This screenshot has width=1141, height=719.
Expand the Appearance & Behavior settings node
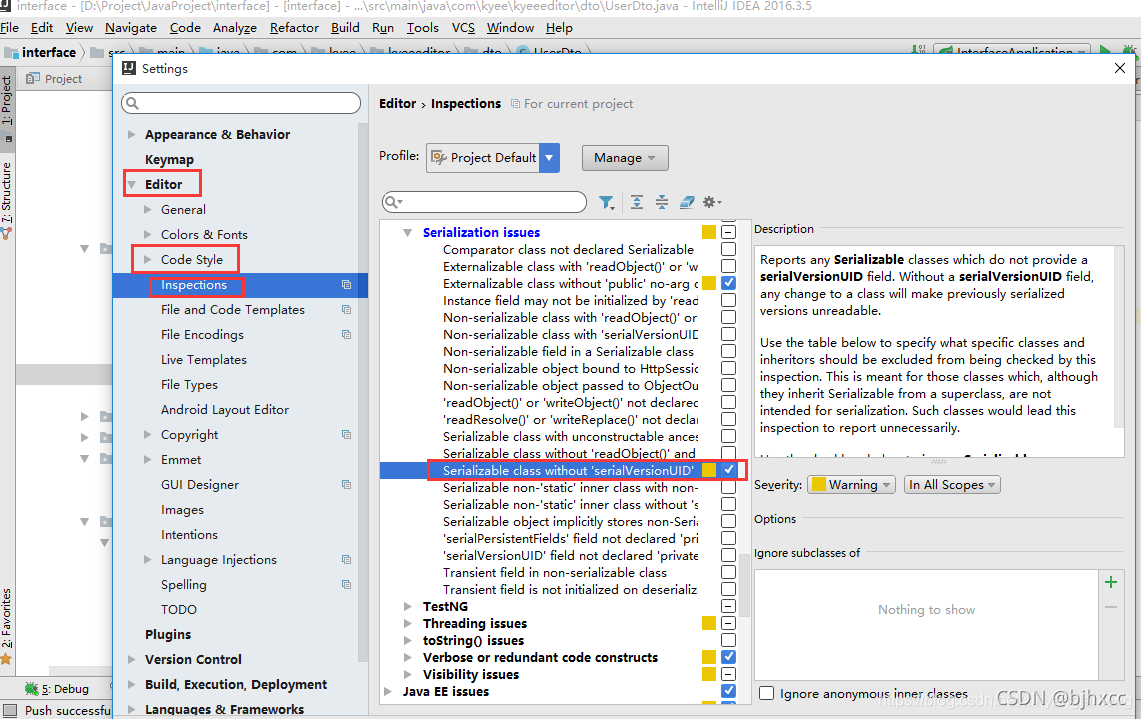point(132,134)
